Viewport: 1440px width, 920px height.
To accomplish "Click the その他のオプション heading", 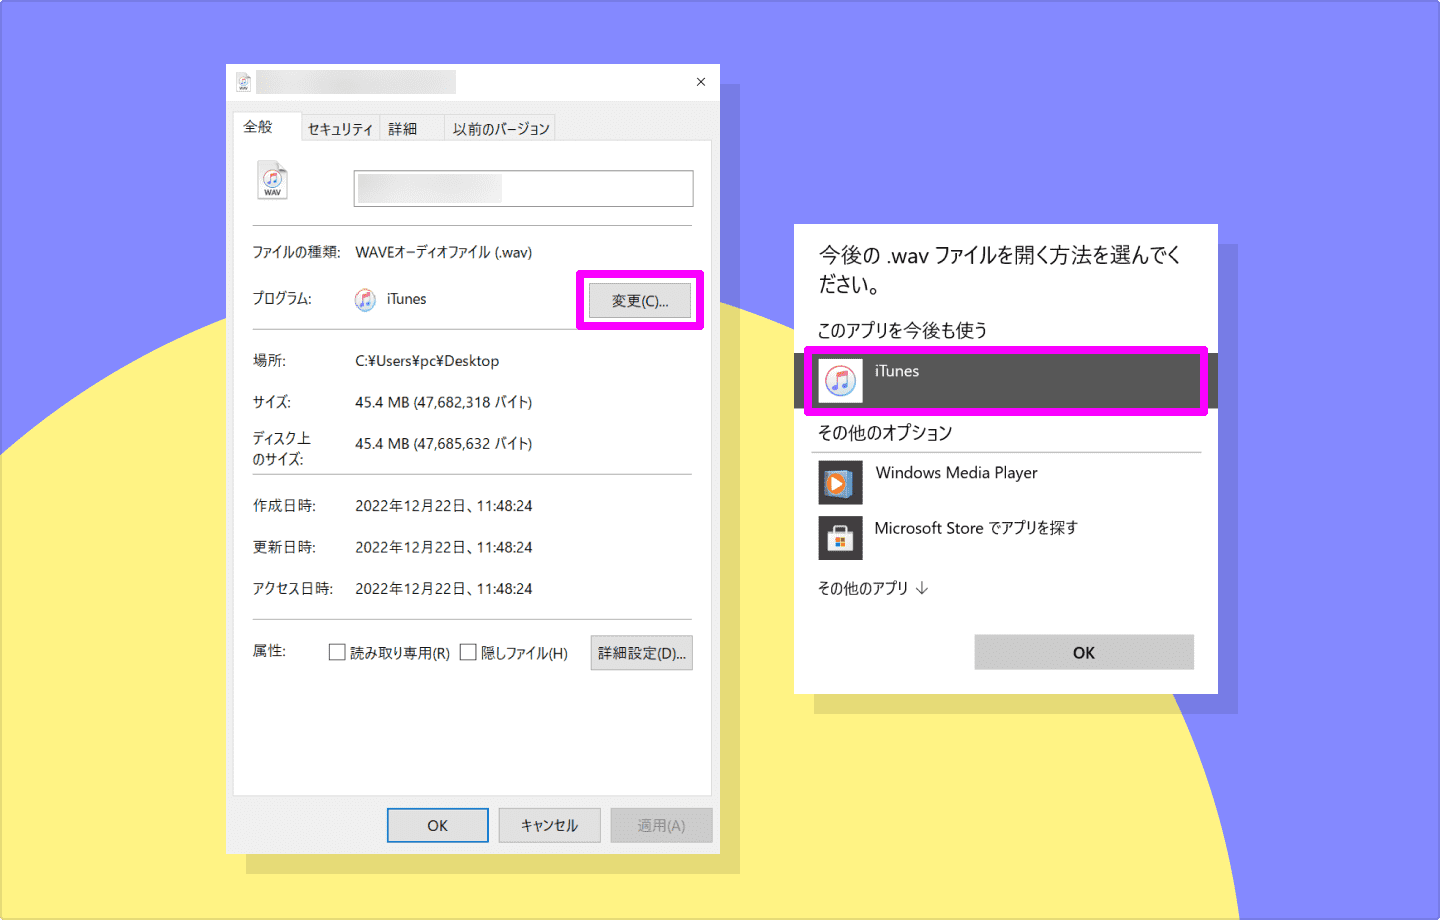I will tap(885, 433).
